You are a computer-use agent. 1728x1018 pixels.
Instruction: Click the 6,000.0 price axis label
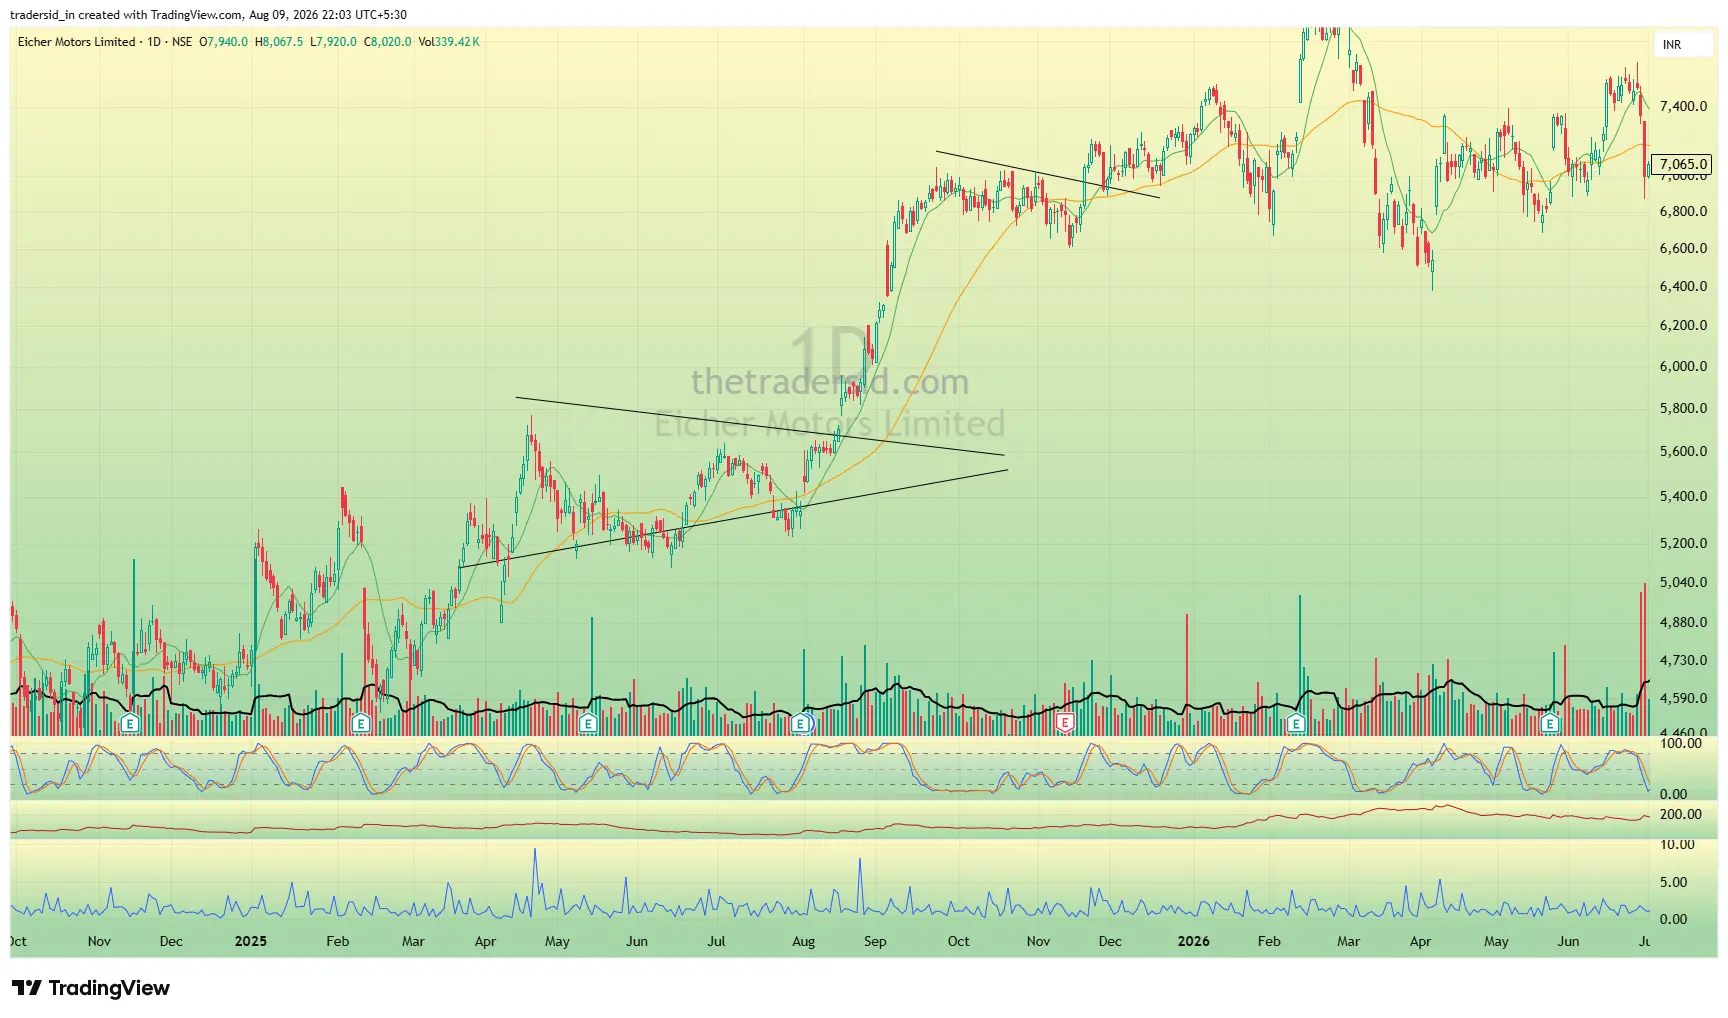pyautogui.click(x=1683, y=367)
